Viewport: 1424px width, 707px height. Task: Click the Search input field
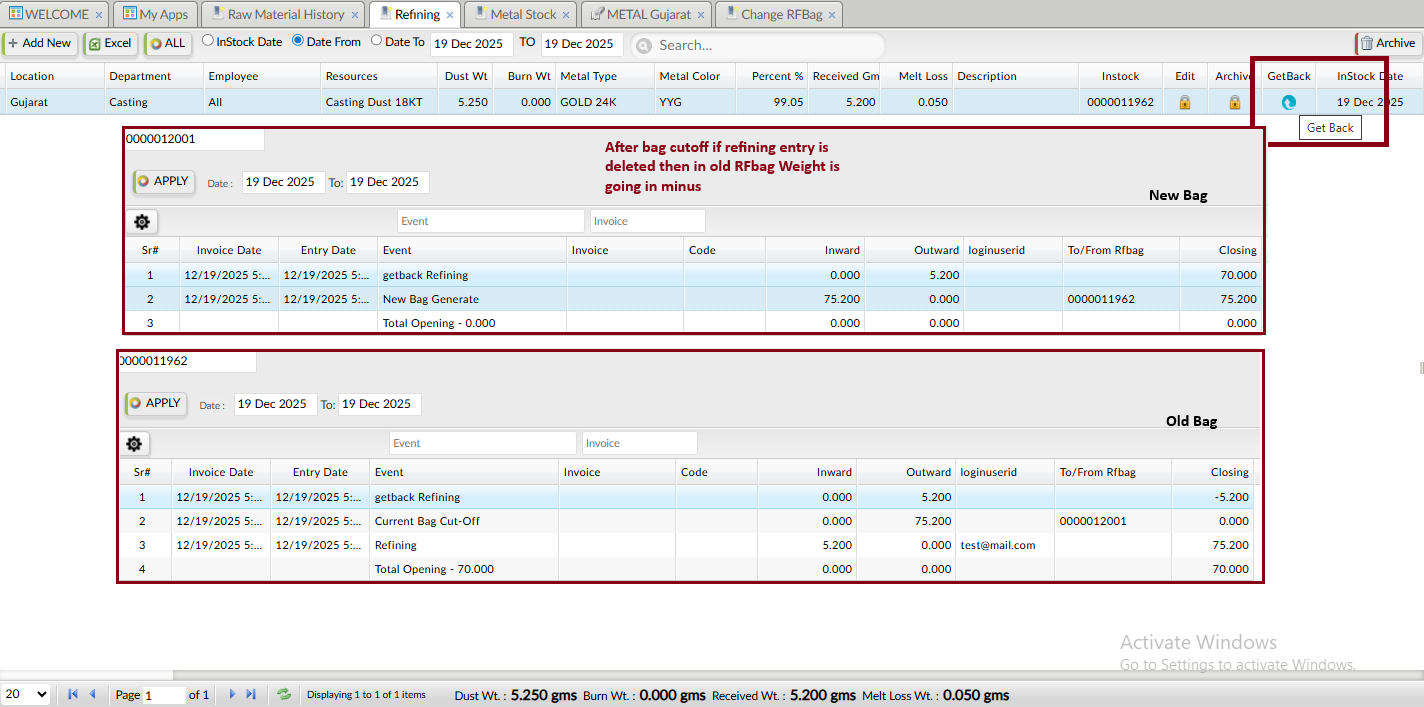(x=765, y=45)
